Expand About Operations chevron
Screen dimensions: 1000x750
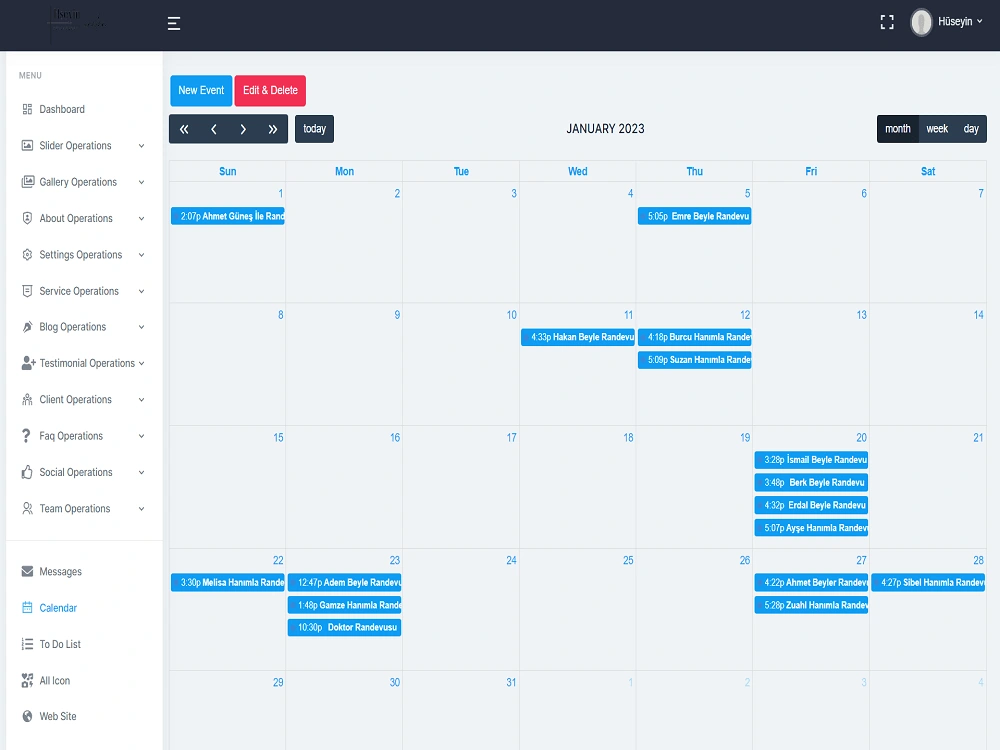click(141, 219)
